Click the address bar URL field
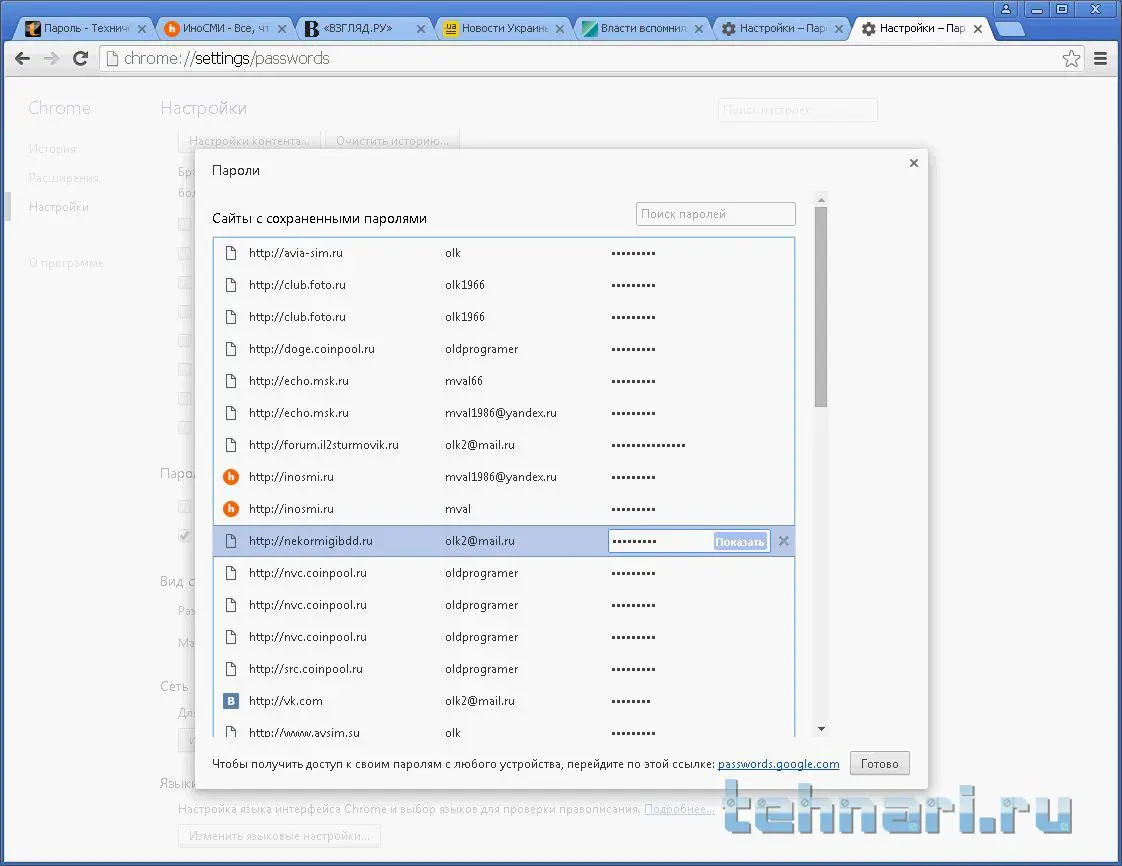Viewport: 1122px width, 866px height. (580, 59)
